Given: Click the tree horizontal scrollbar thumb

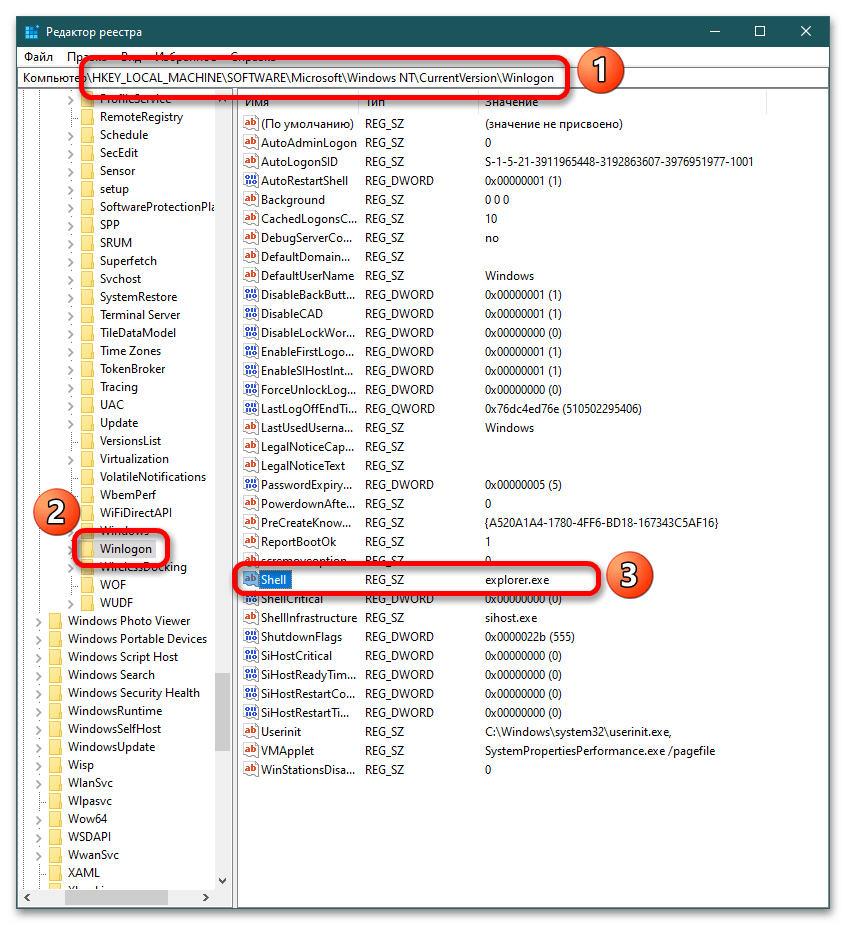Looking at the screenshot, I should click(x=116, y=897).
